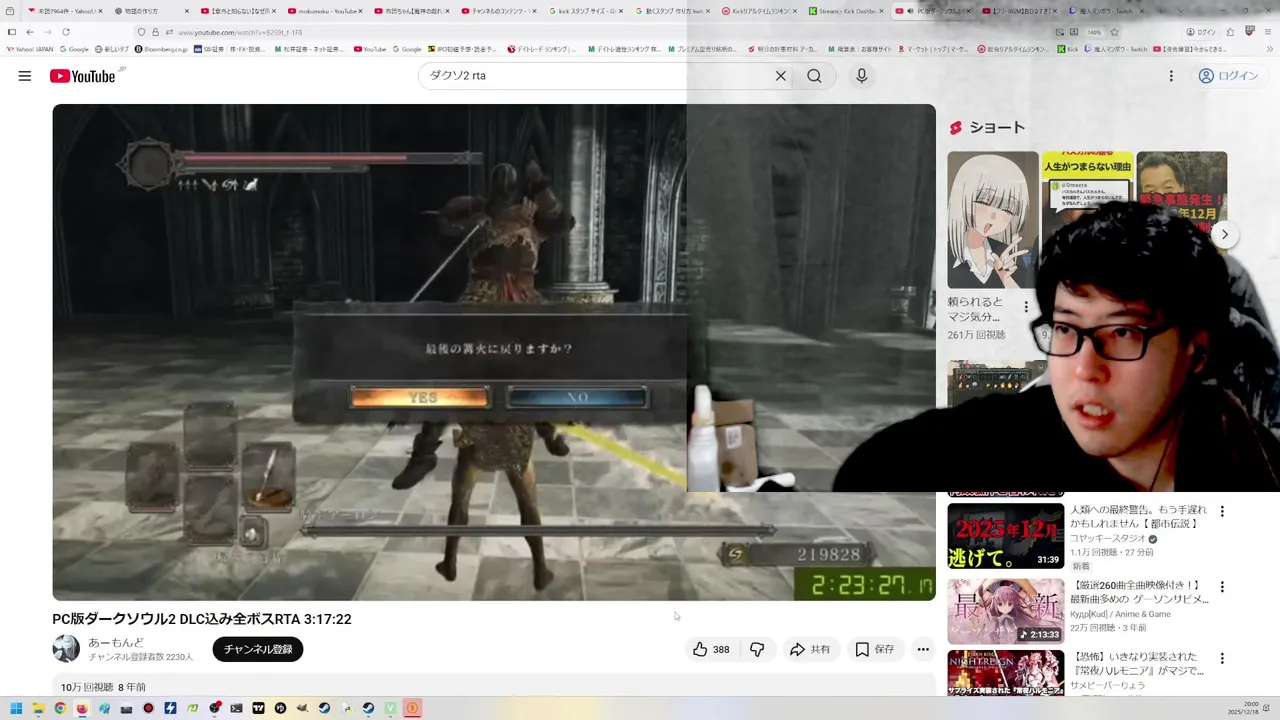Open the first Steam taskbar icon
The image size is (1280, 720).
324,708
